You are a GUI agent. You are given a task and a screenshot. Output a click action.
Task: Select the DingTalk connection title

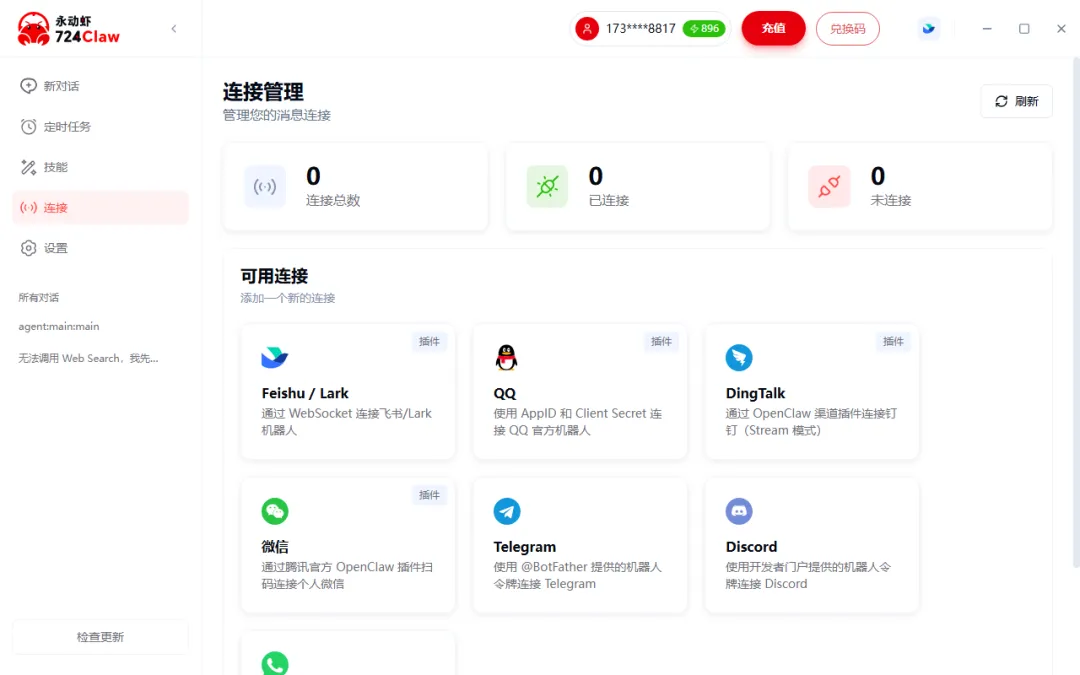pos(756,393)
